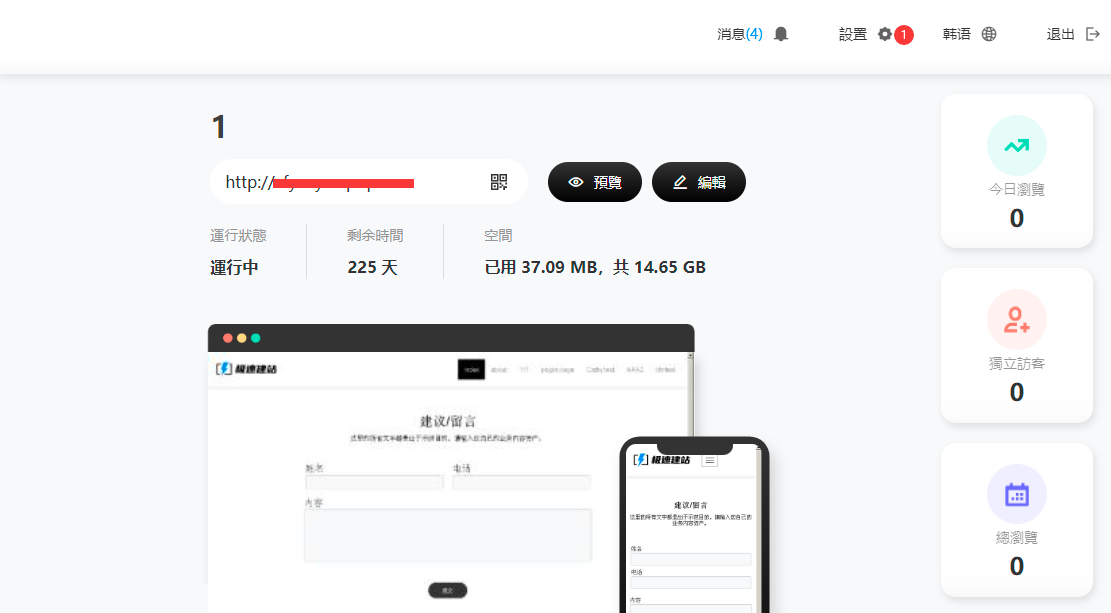This screenshot has width=1111, height=613.
Task: Click the 獨立訪客 label
Action: tap(1017, 364)
